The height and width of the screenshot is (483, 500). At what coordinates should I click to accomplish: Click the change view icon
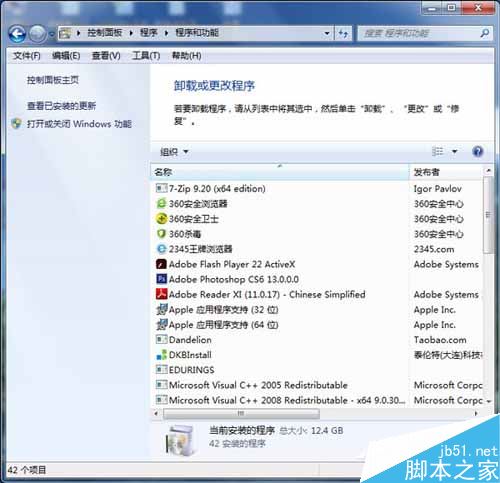point(438,152)
